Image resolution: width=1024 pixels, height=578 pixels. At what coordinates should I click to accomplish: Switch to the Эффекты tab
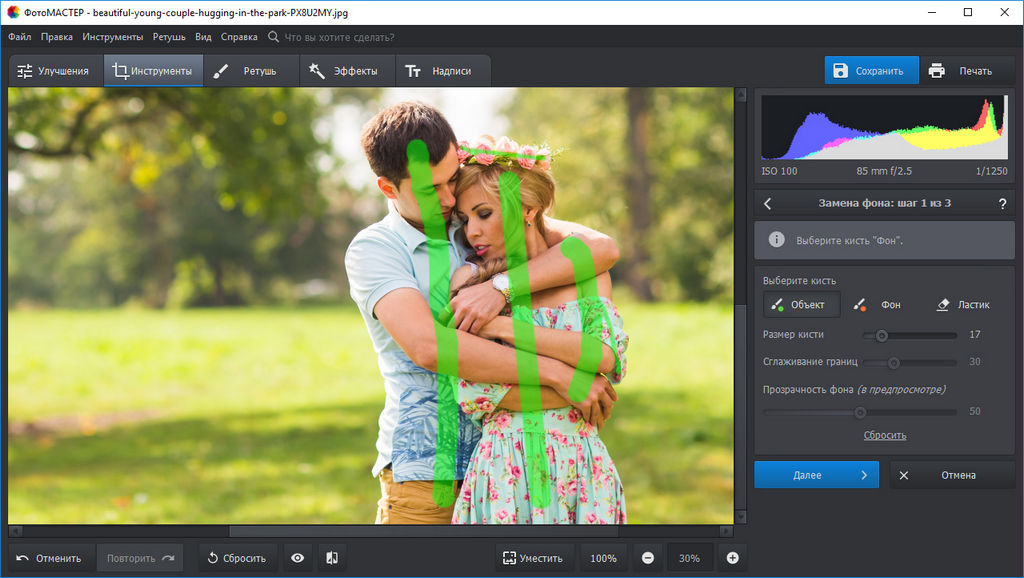coord(344,71)
